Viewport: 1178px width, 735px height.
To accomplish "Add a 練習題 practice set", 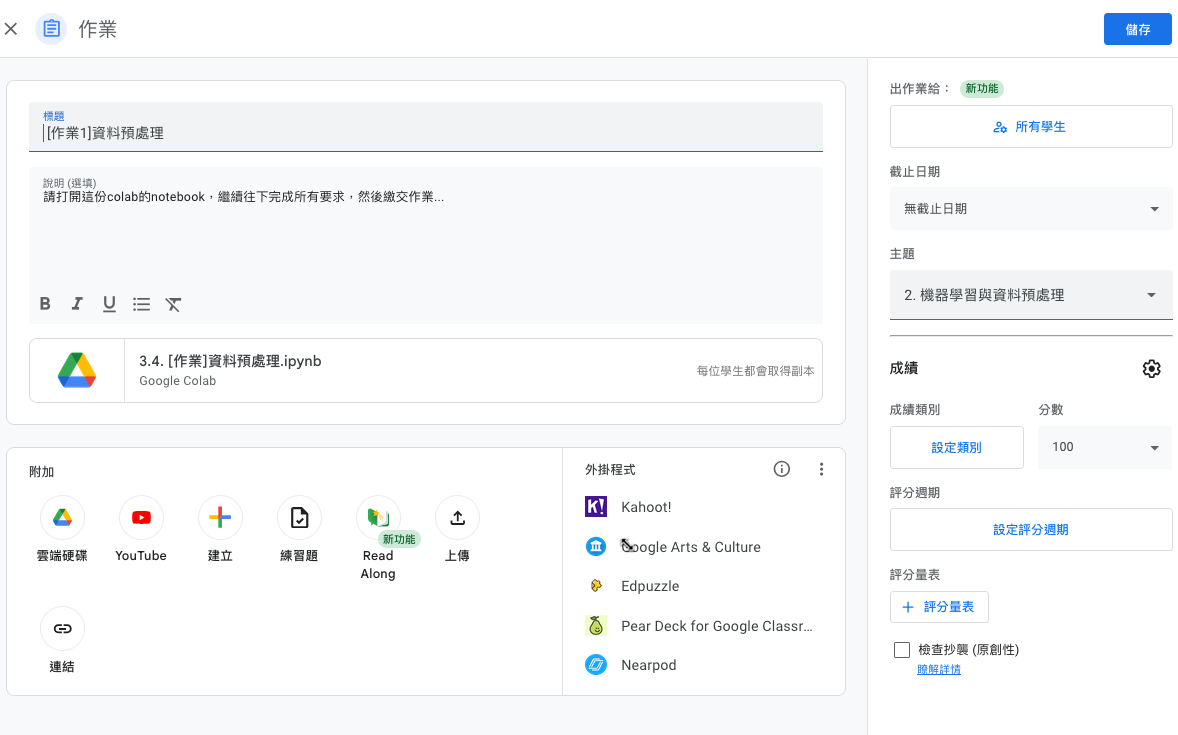I will pos(299,517).
